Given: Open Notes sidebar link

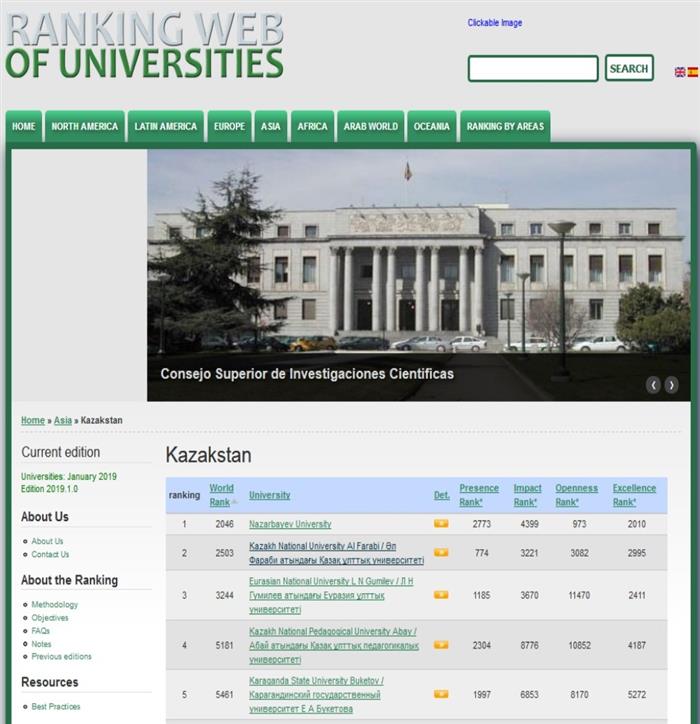Looking at the screenshot, I should (x=41, y=644).
